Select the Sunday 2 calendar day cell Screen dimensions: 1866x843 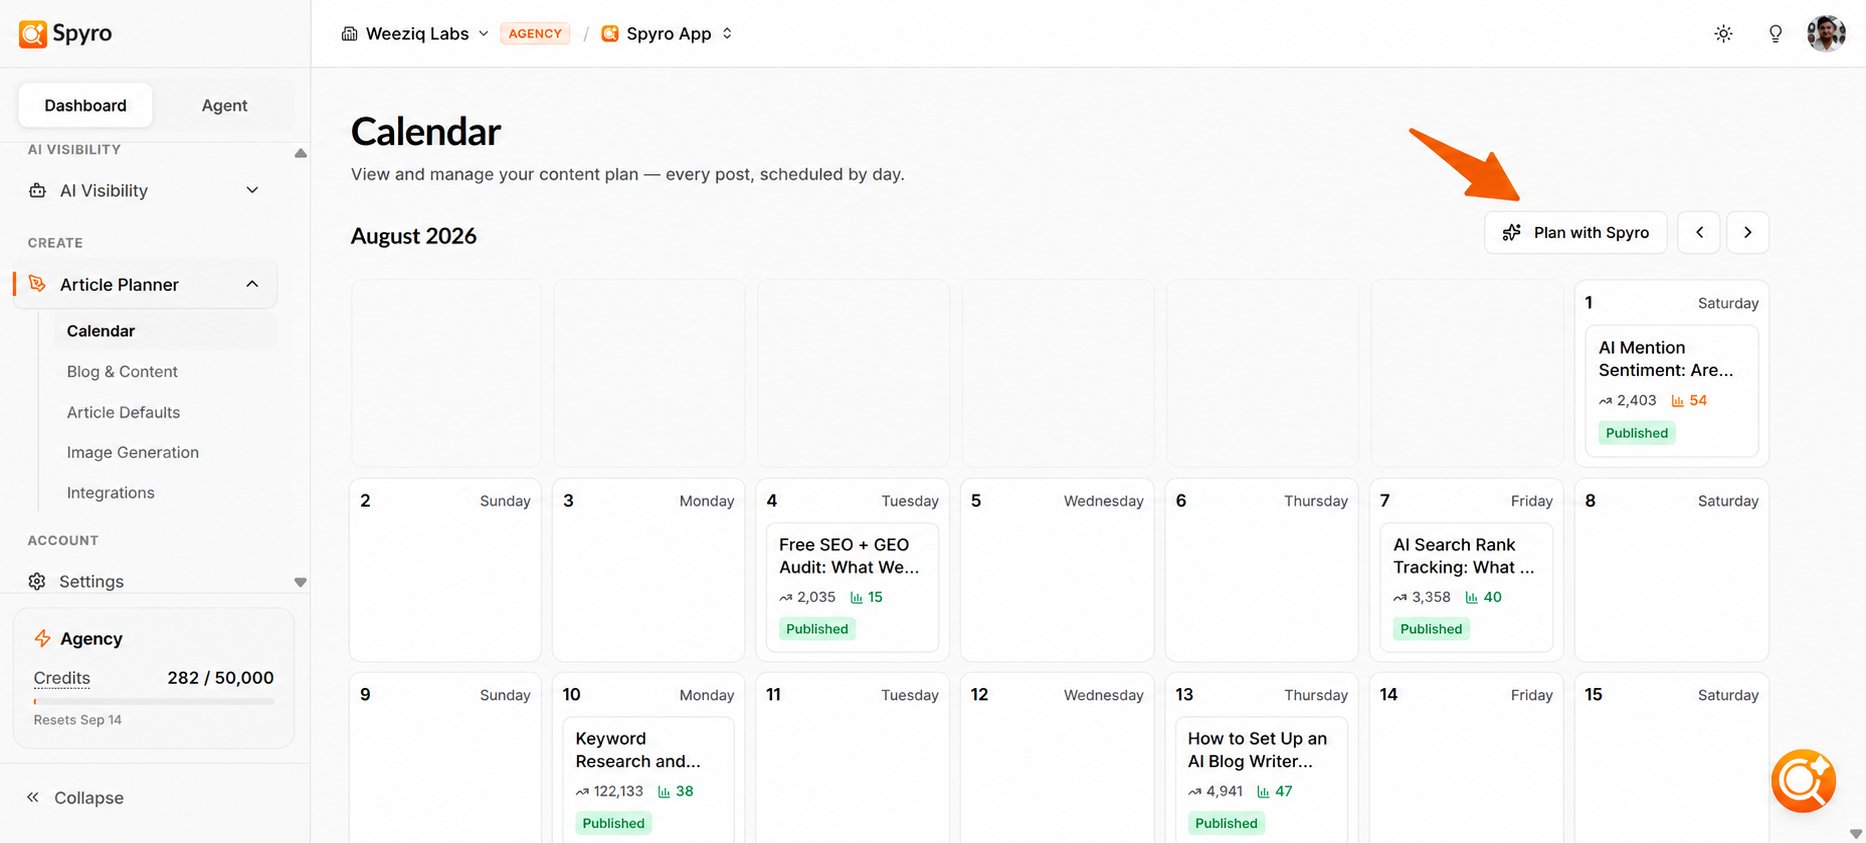[445, 570]
